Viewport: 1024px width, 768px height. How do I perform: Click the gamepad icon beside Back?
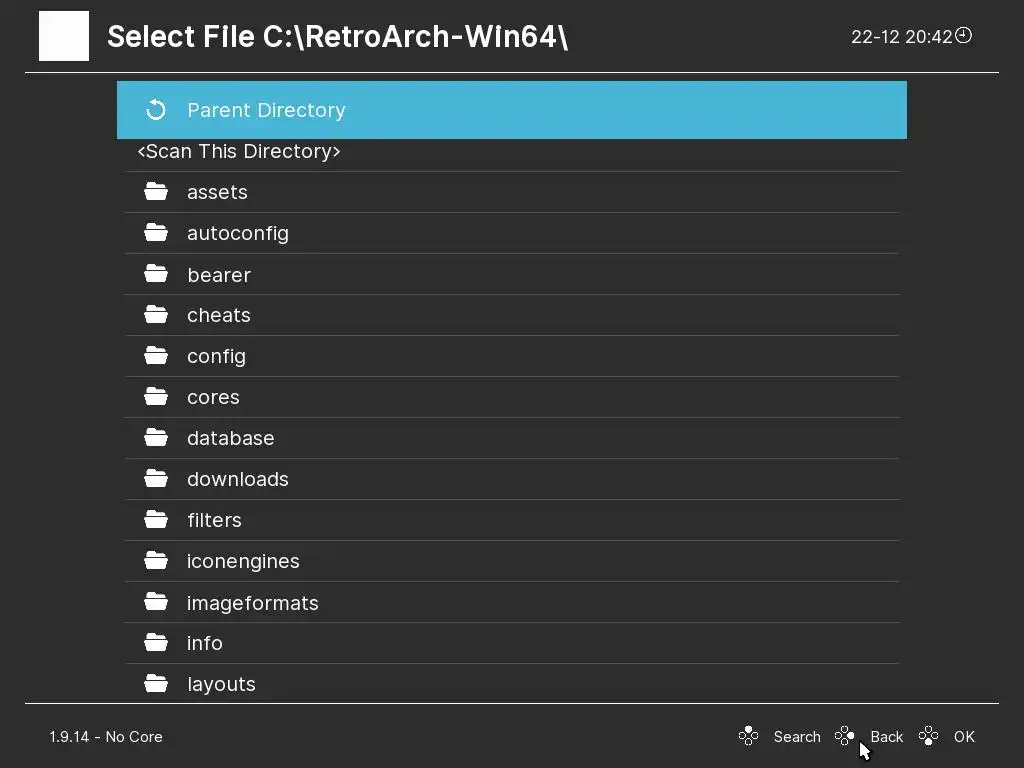pos(844,736)
